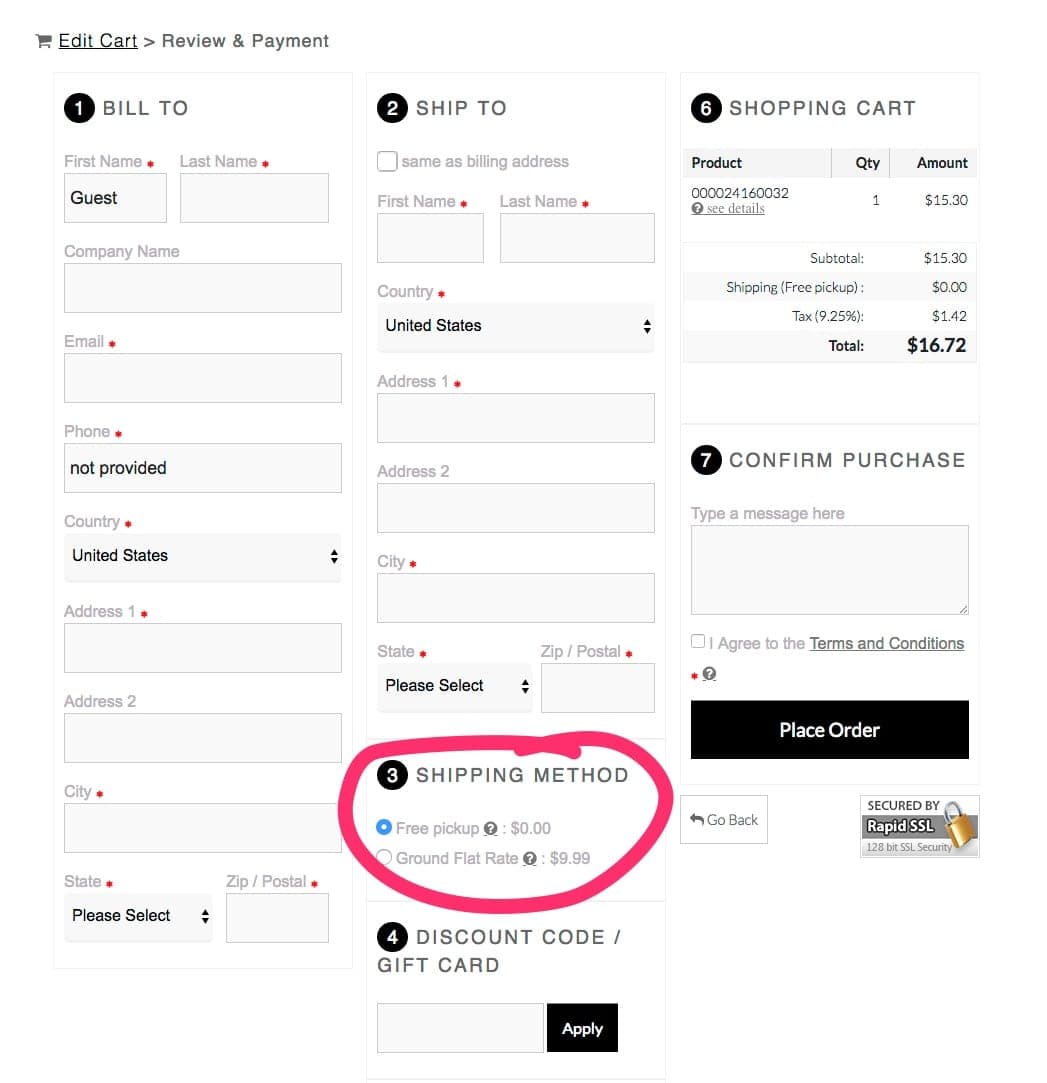Open the Terms and Conditions link
This screenshot has height=1083, width=1047.
tap(887, 644)
